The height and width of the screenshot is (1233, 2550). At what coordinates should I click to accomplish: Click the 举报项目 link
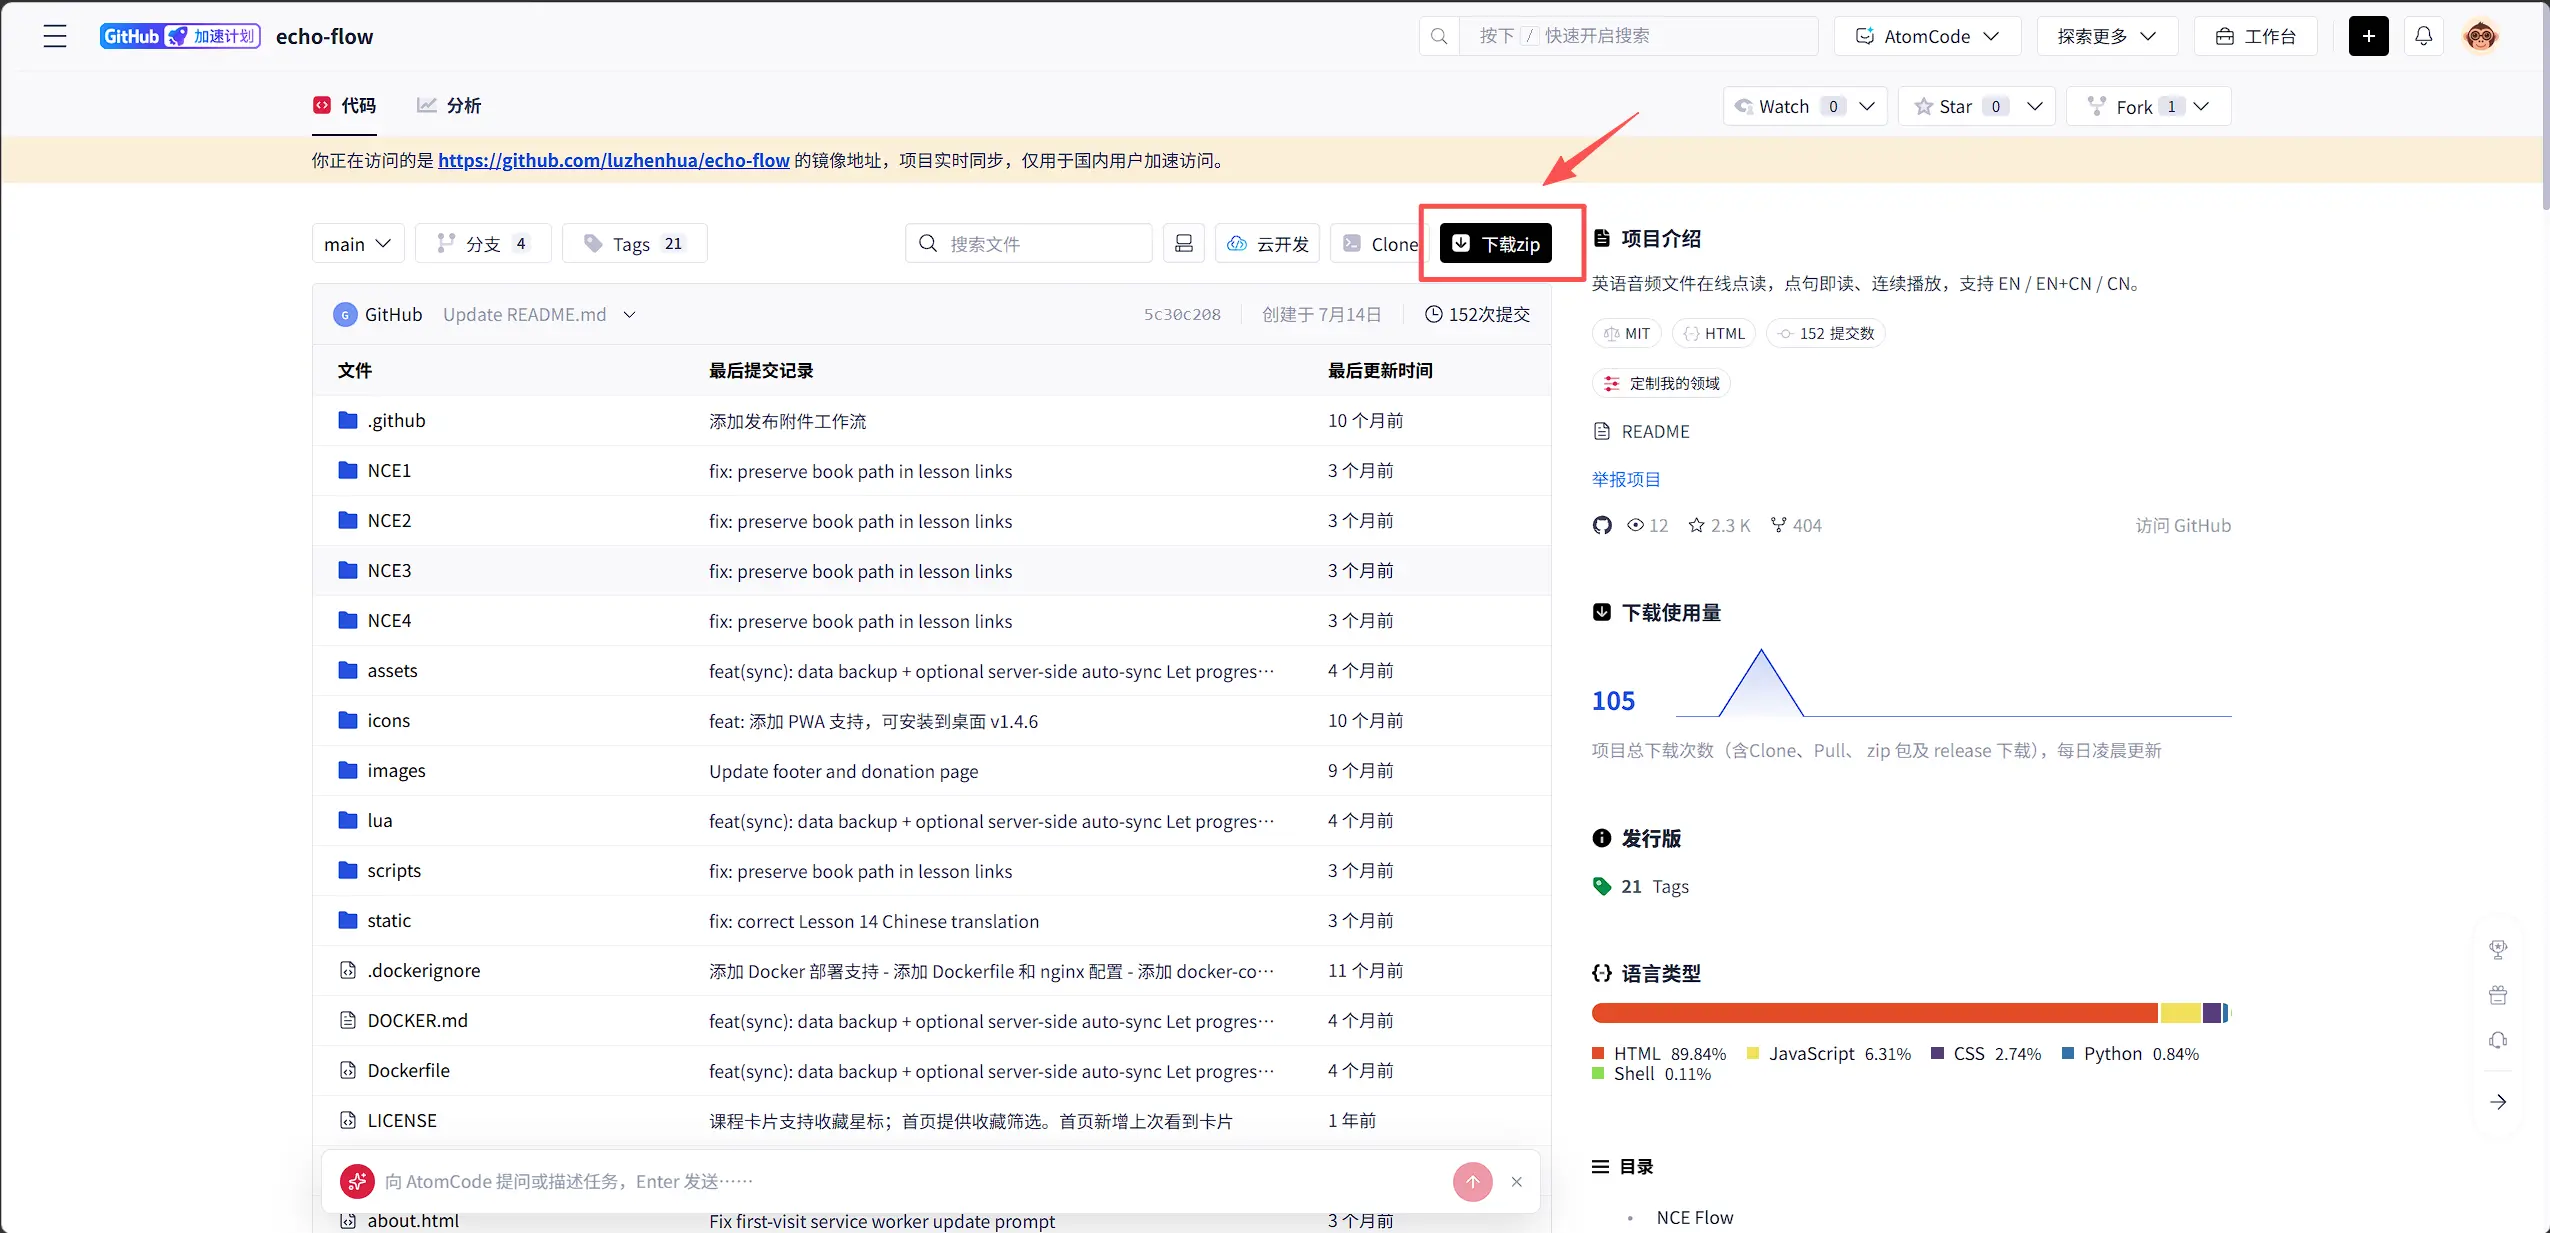[x=1626, y=480]
